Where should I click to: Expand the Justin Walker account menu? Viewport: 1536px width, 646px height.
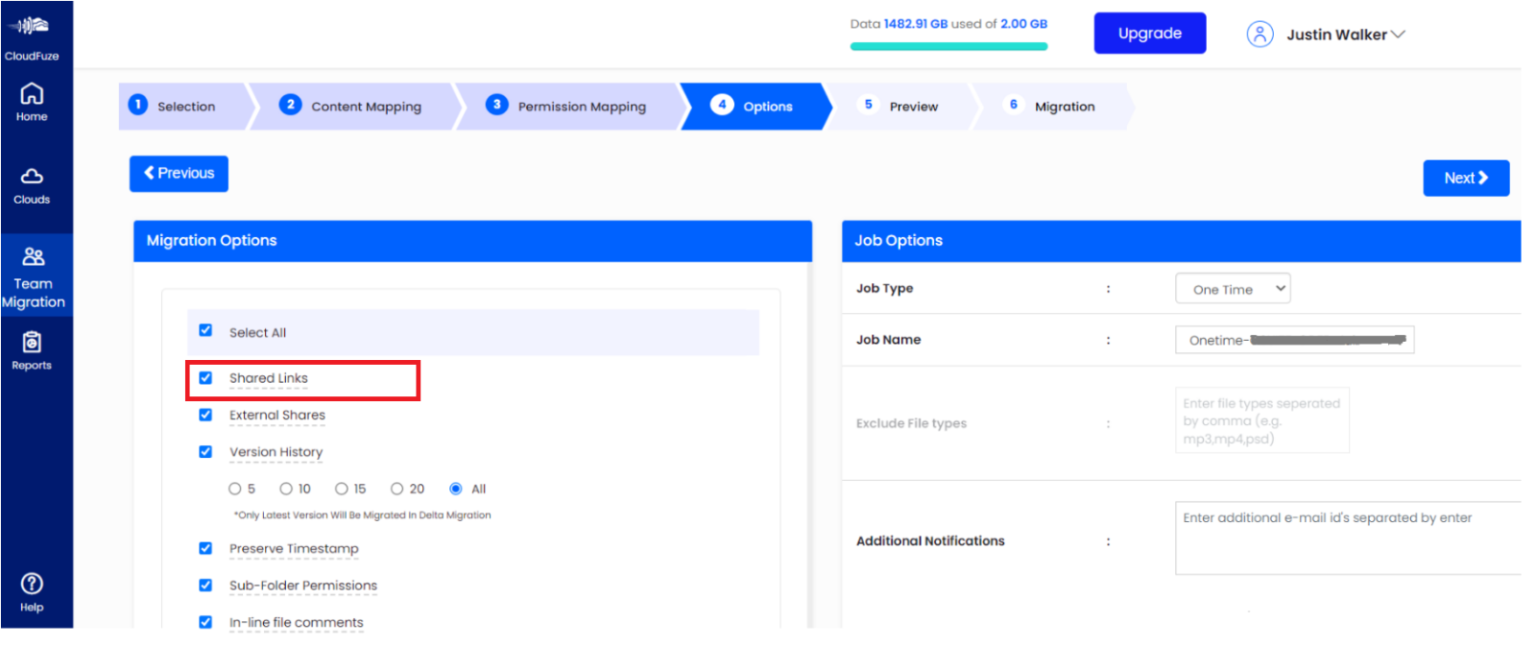[x=1345, y=35]
